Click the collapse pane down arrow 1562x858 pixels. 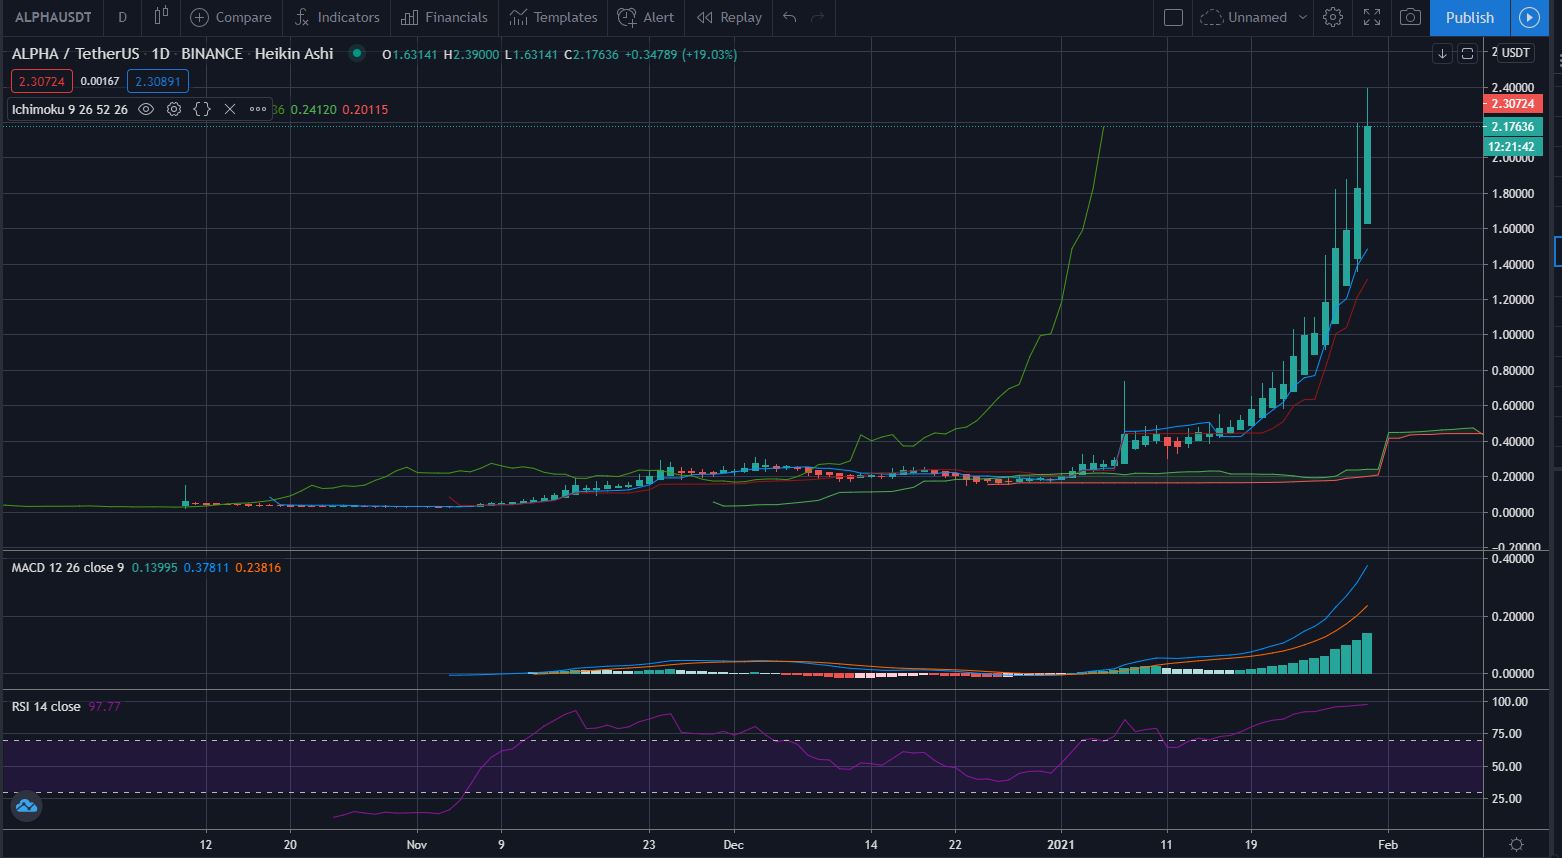[x=1442, y=54]
